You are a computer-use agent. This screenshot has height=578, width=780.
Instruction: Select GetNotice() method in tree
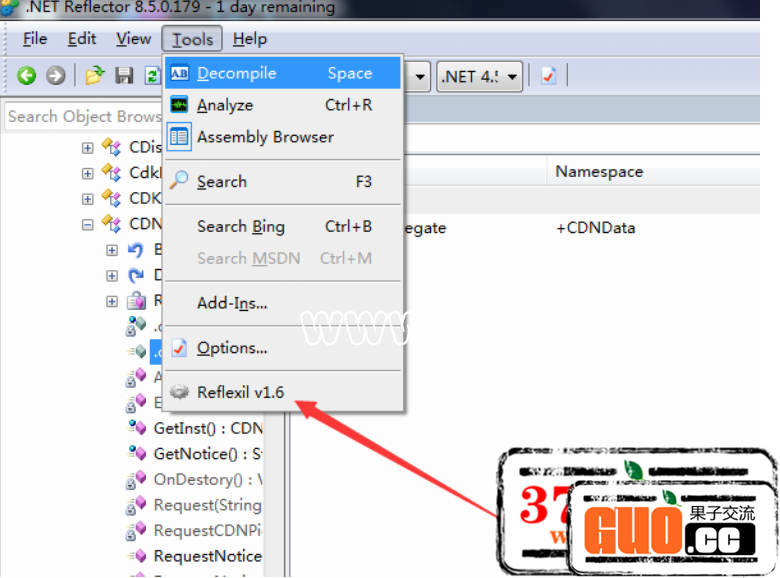click(208, 454)
